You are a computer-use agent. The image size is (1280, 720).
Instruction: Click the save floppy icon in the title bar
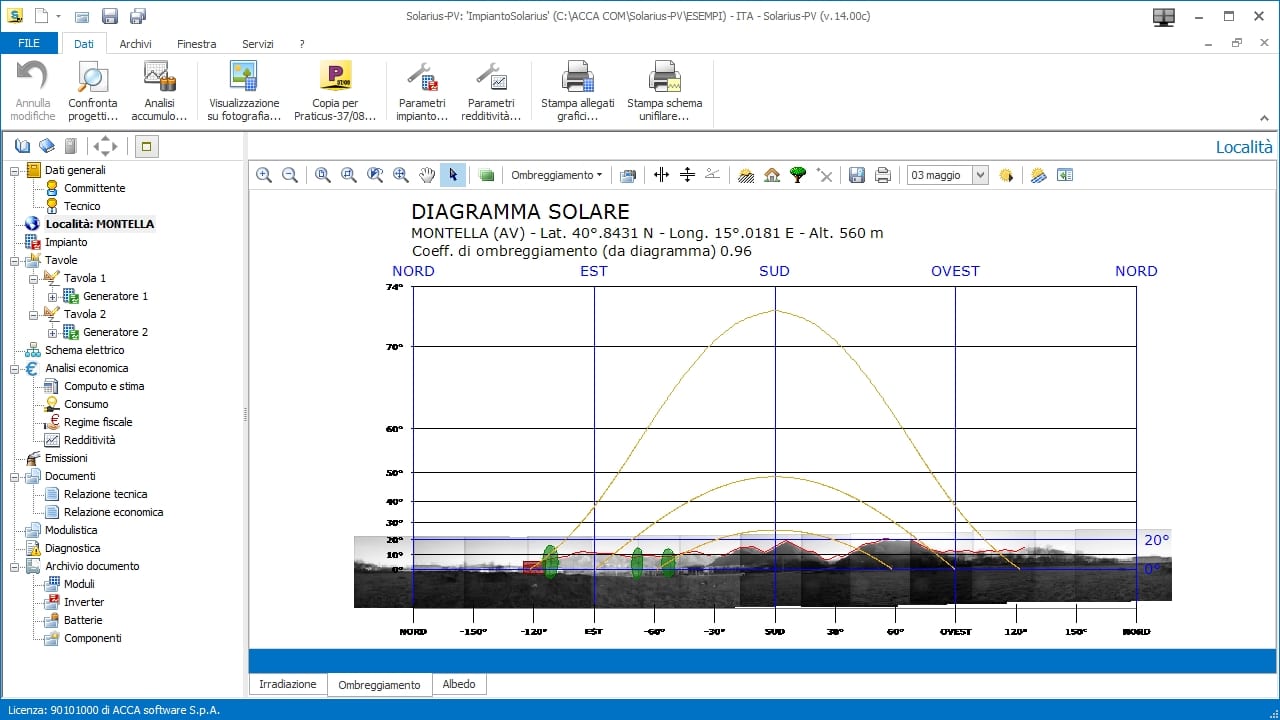(110, 16)
